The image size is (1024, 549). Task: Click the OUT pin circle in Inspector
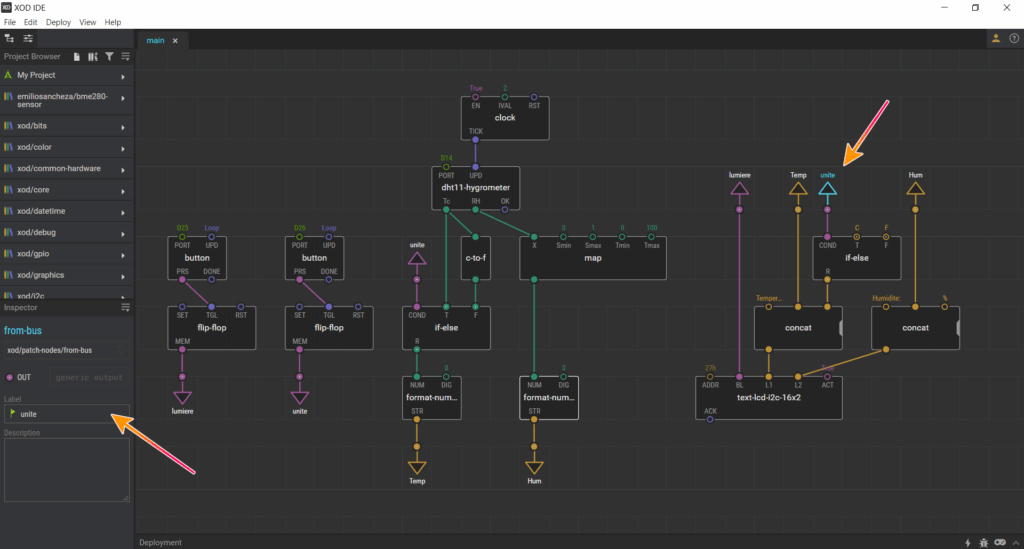click(9, 377)
